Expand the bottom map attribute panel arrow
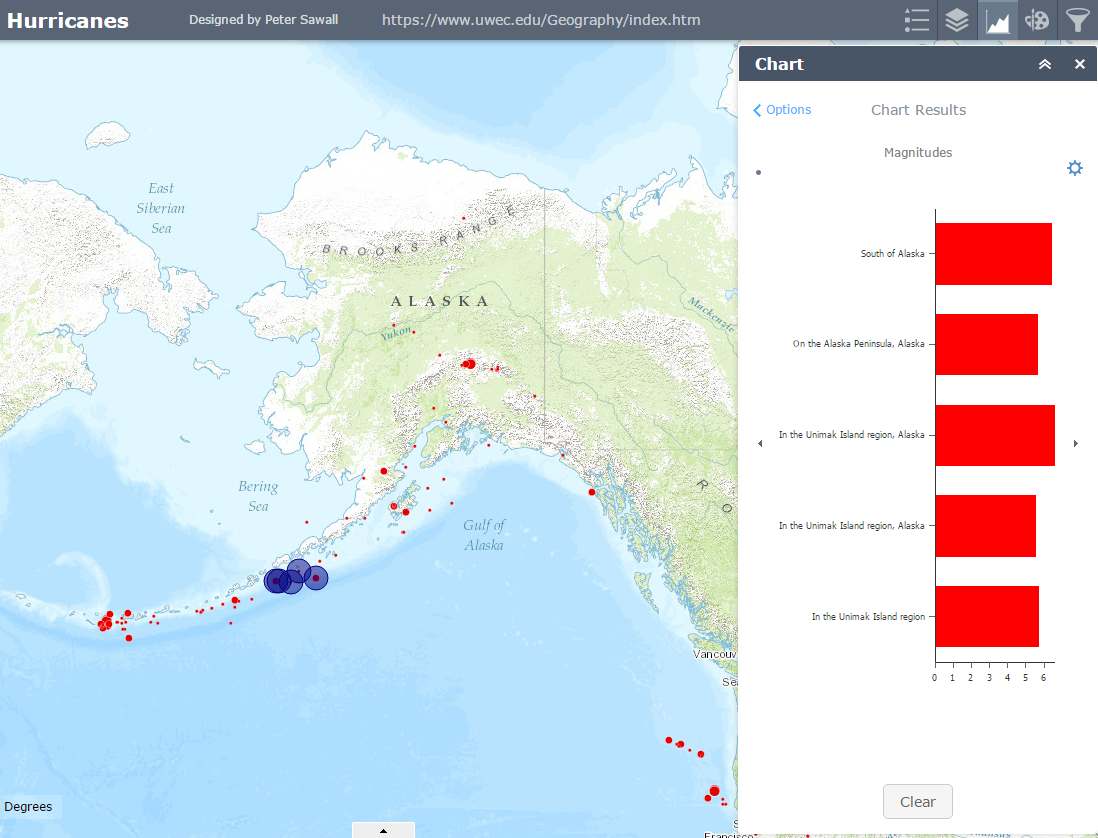 pyautogui.click(x=383, y=829)
